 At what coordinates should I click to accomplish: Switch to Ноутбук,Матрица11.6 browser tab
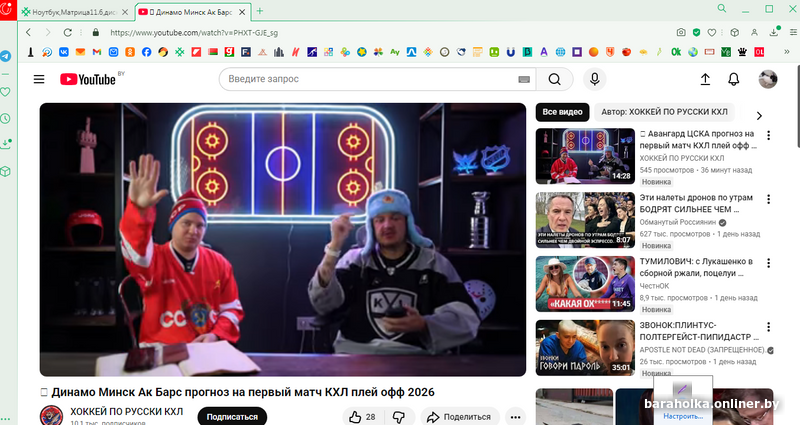coord(74,12)
